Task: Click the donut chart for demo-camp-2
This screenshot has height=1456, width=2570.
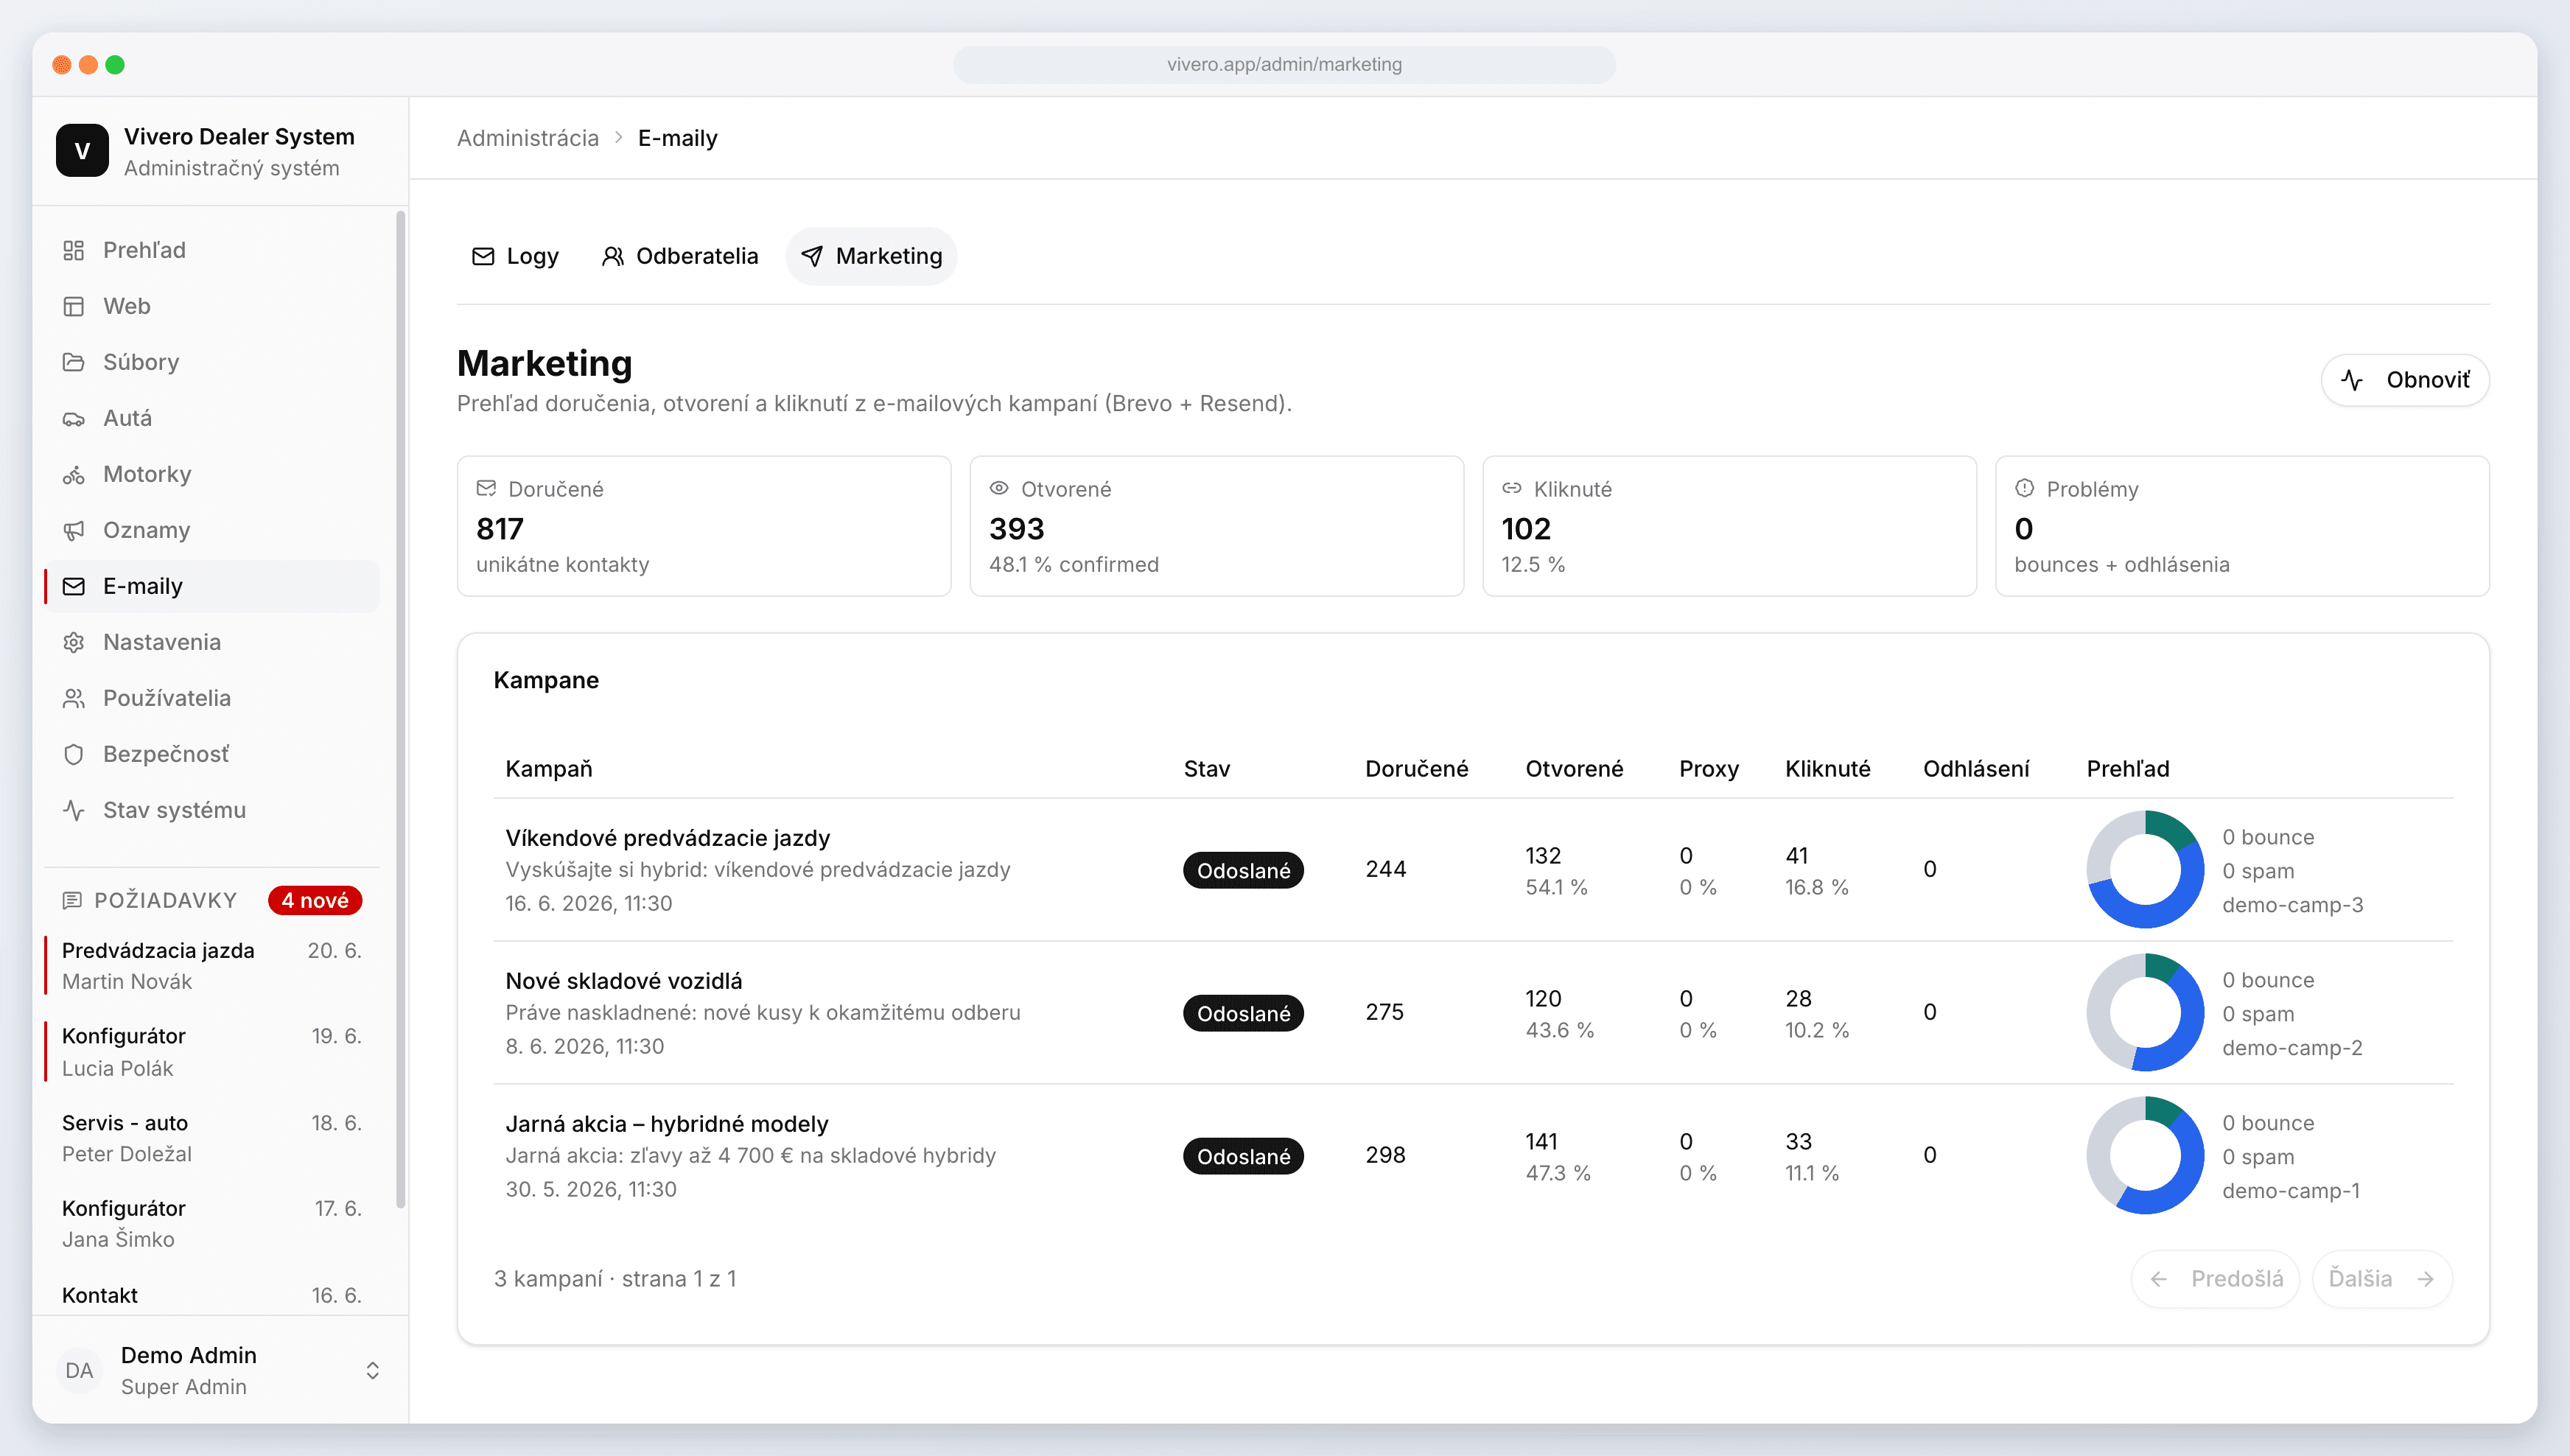Action: [x=2145, y=1012]
